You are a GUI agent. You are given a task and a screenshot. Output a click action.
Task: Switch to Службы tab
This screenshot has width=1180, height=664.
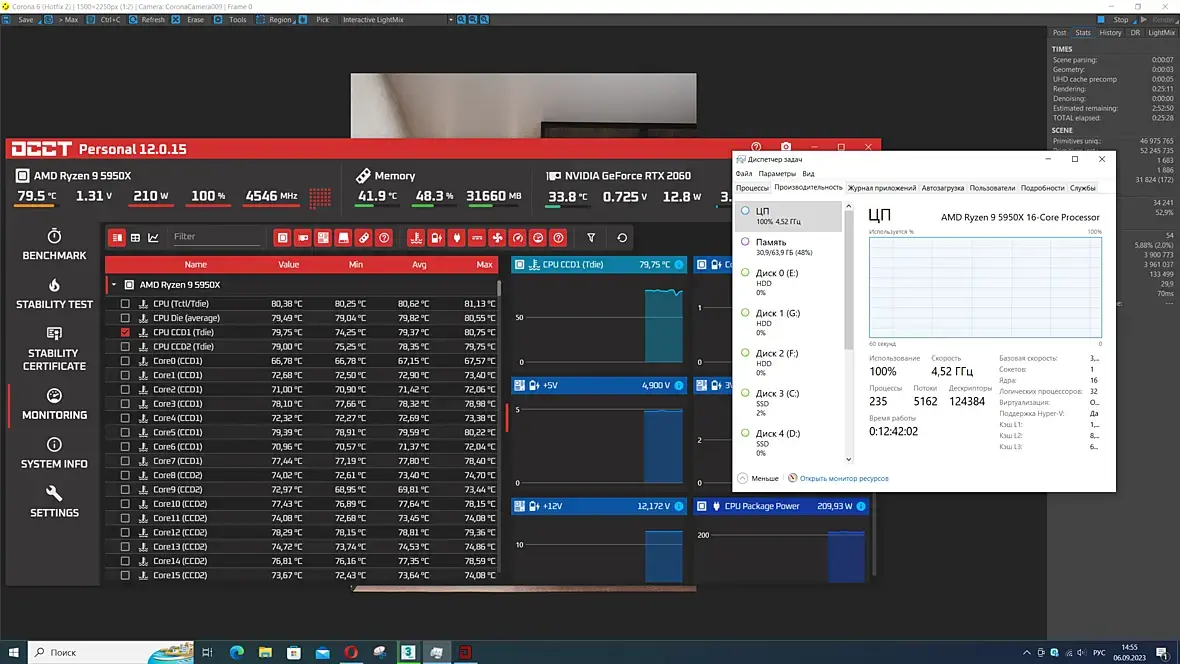(1083, 188)
